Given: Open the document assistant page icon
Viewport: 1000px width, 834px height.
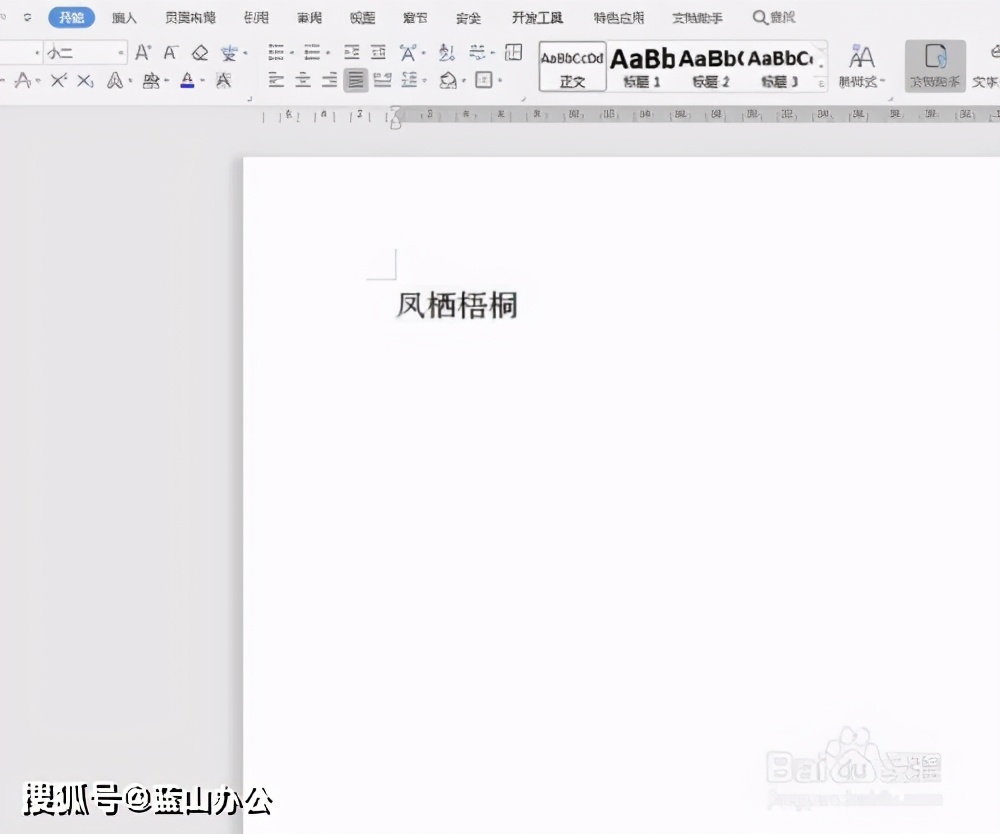Looking at the screenshot, I should [x=935, y=65].
